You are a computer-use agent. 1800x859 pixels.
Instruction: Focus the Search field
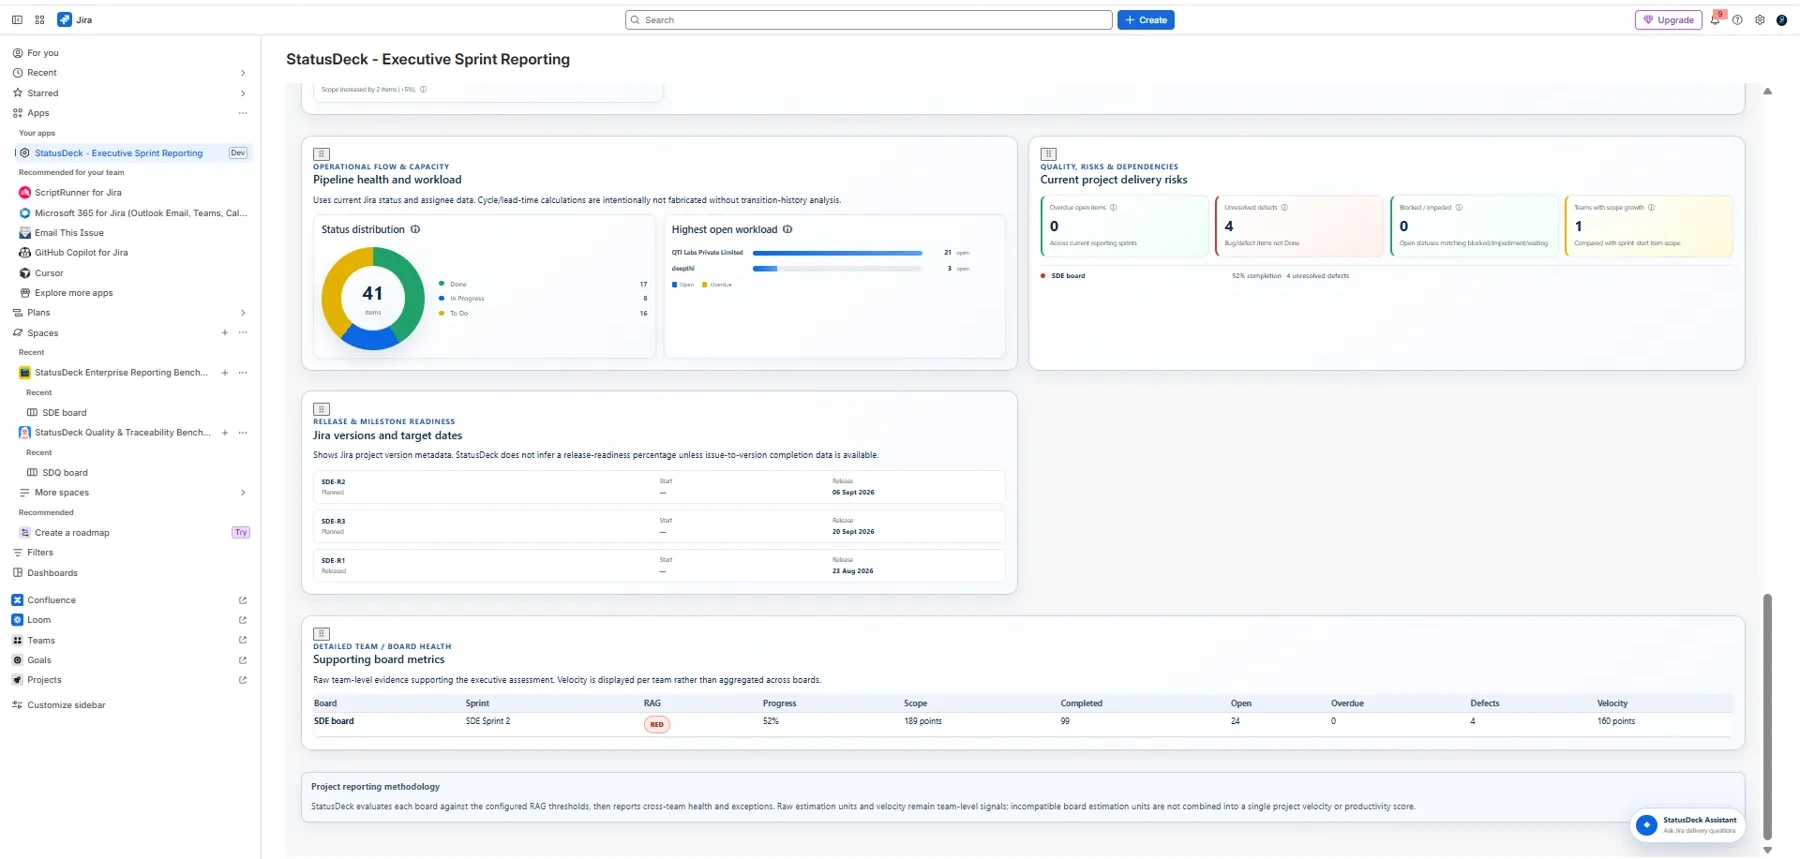869,20
